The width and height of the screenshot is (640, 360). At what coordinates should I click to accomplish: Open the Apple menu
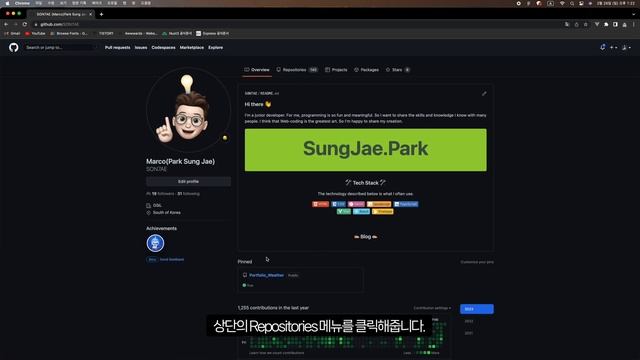click(x=7, y=3)
